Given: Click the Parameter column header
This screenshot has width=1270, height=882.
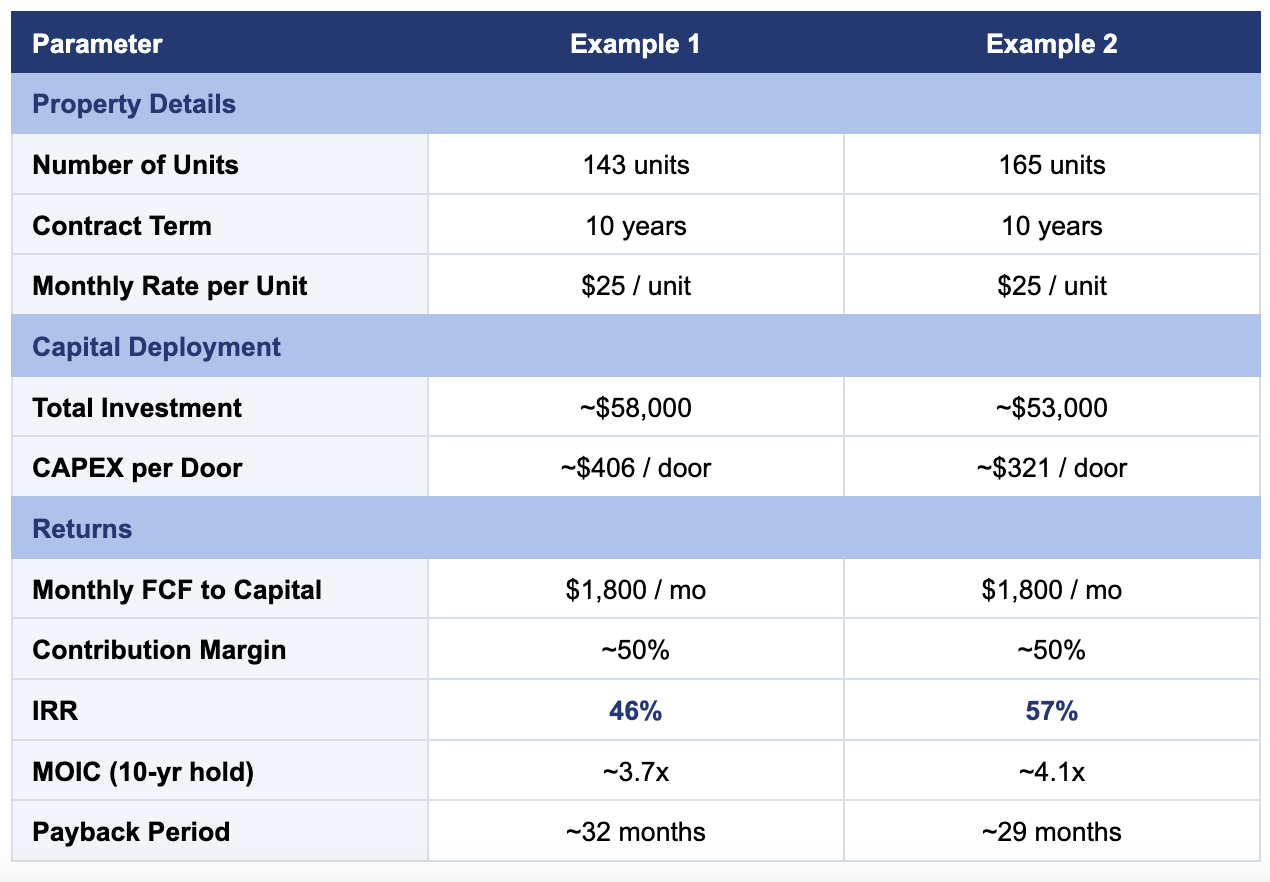Looking at the screenshot, I should (x=97, y=44).
